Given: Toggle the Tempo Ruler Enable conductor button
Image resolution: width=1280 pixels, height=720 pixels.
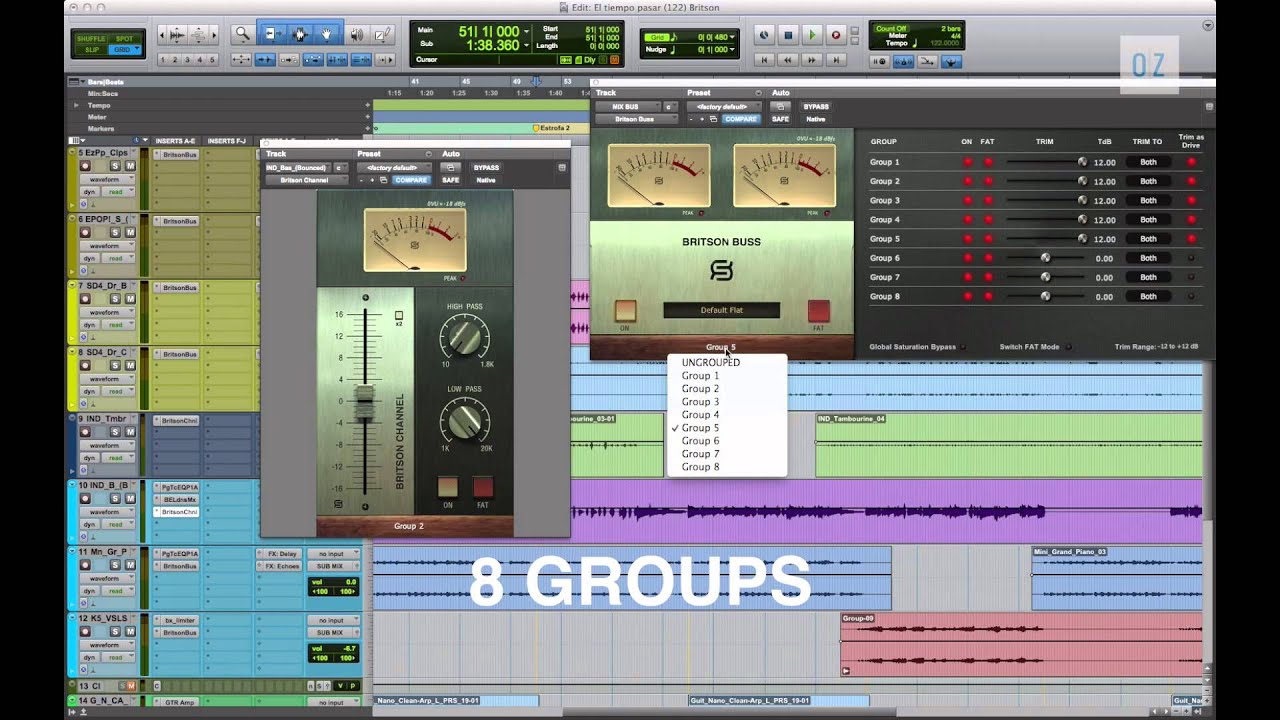Looking at the screenshot, I should pyautogui.click(x=951, y=61).
